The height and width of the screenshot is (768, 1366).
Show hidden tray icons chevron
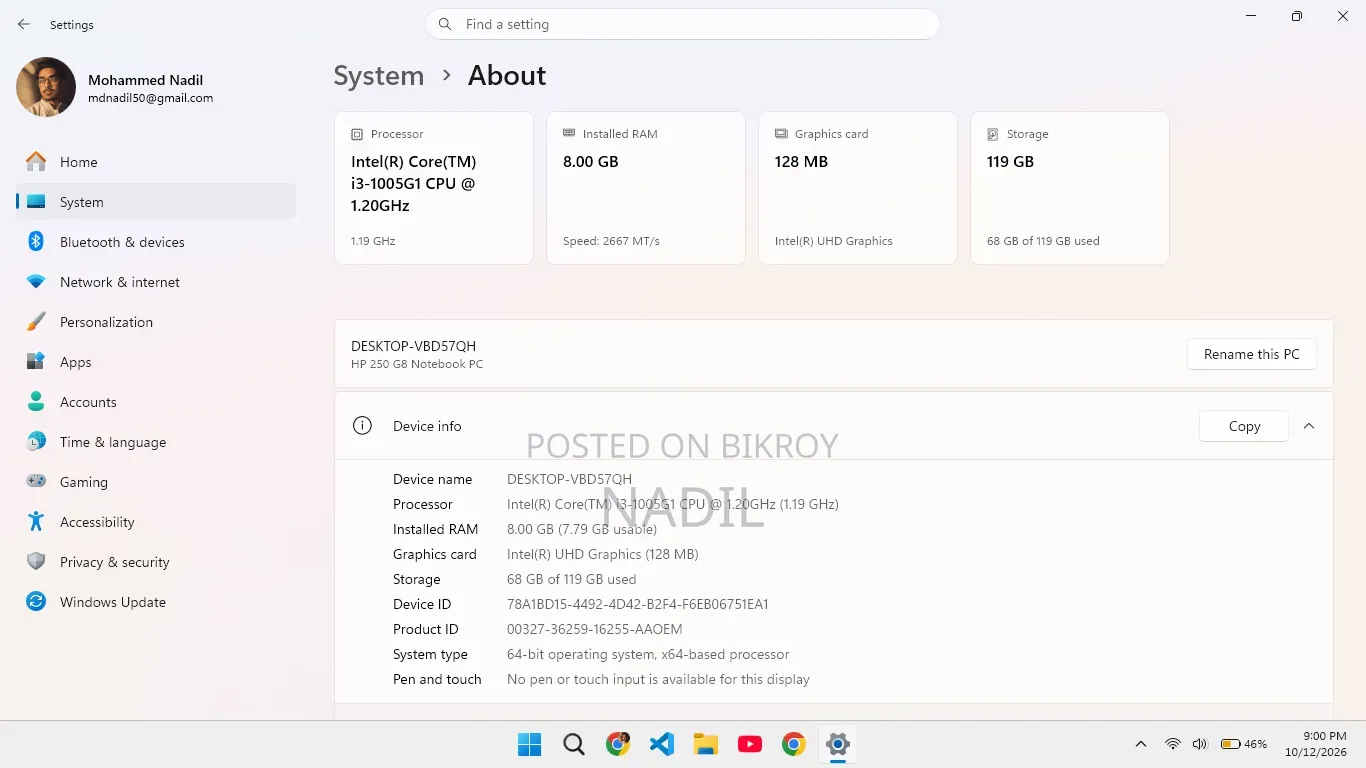(1140, 744)
